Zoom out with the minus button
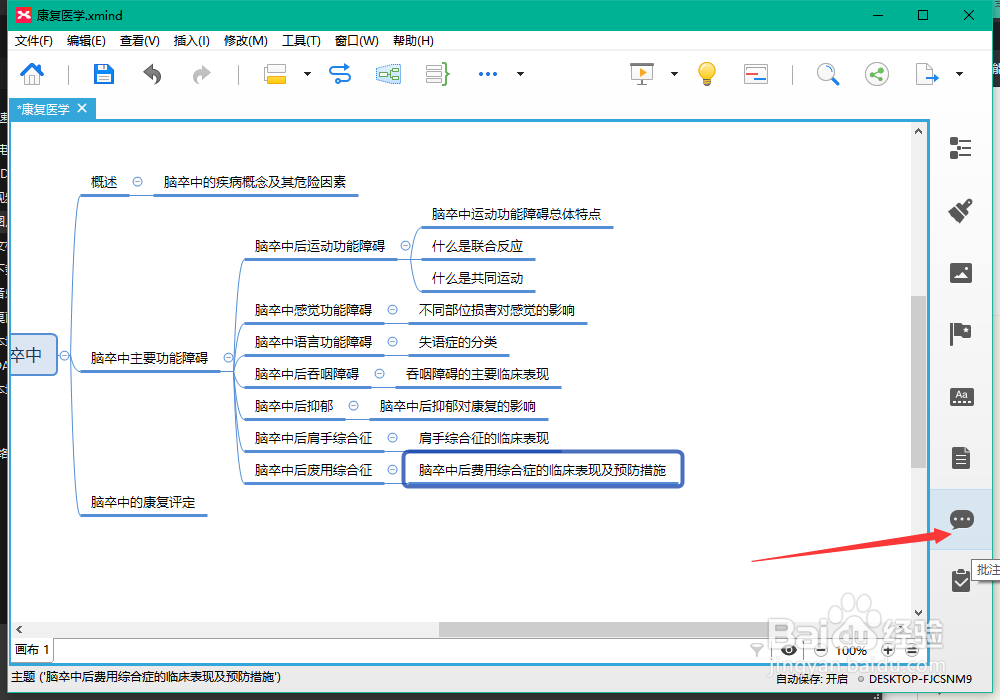This screenshot has height=700, width=1000. coord(821,650)
